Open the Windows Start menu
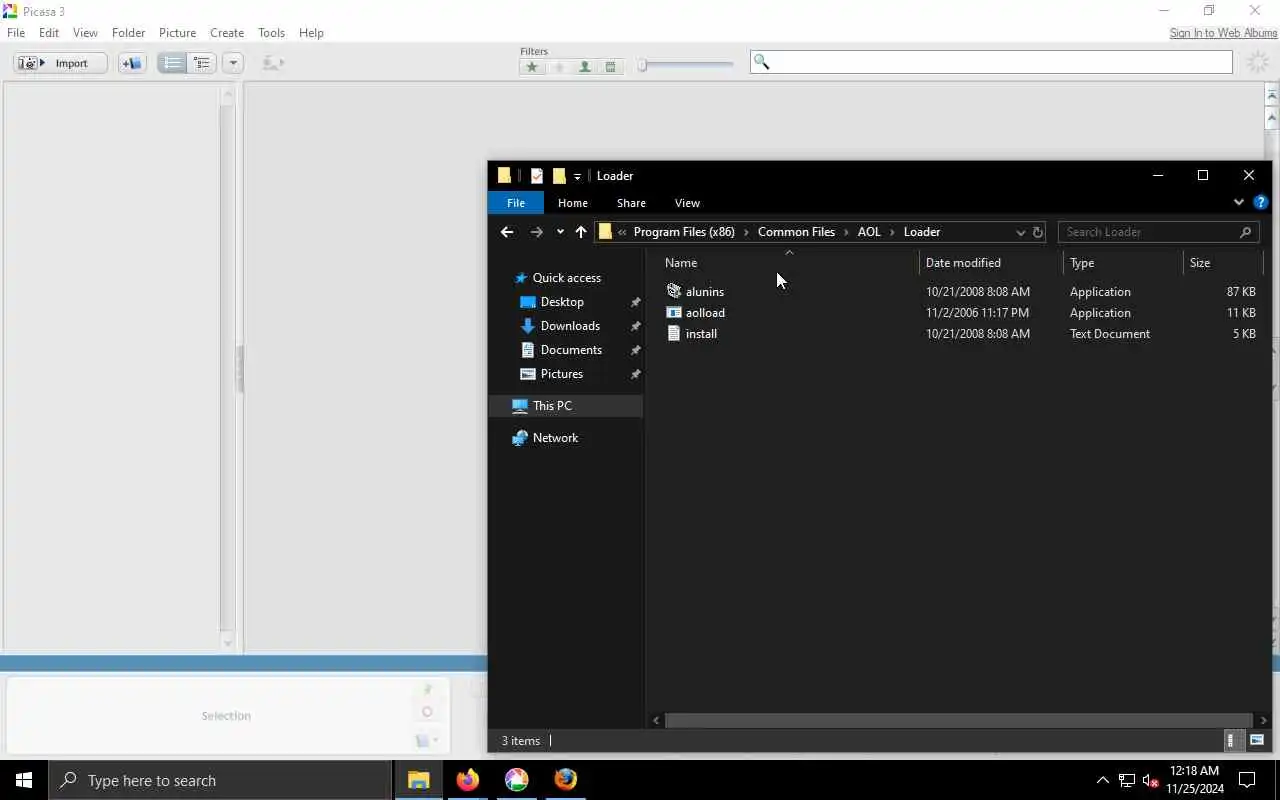 click(x=24, y=780)
